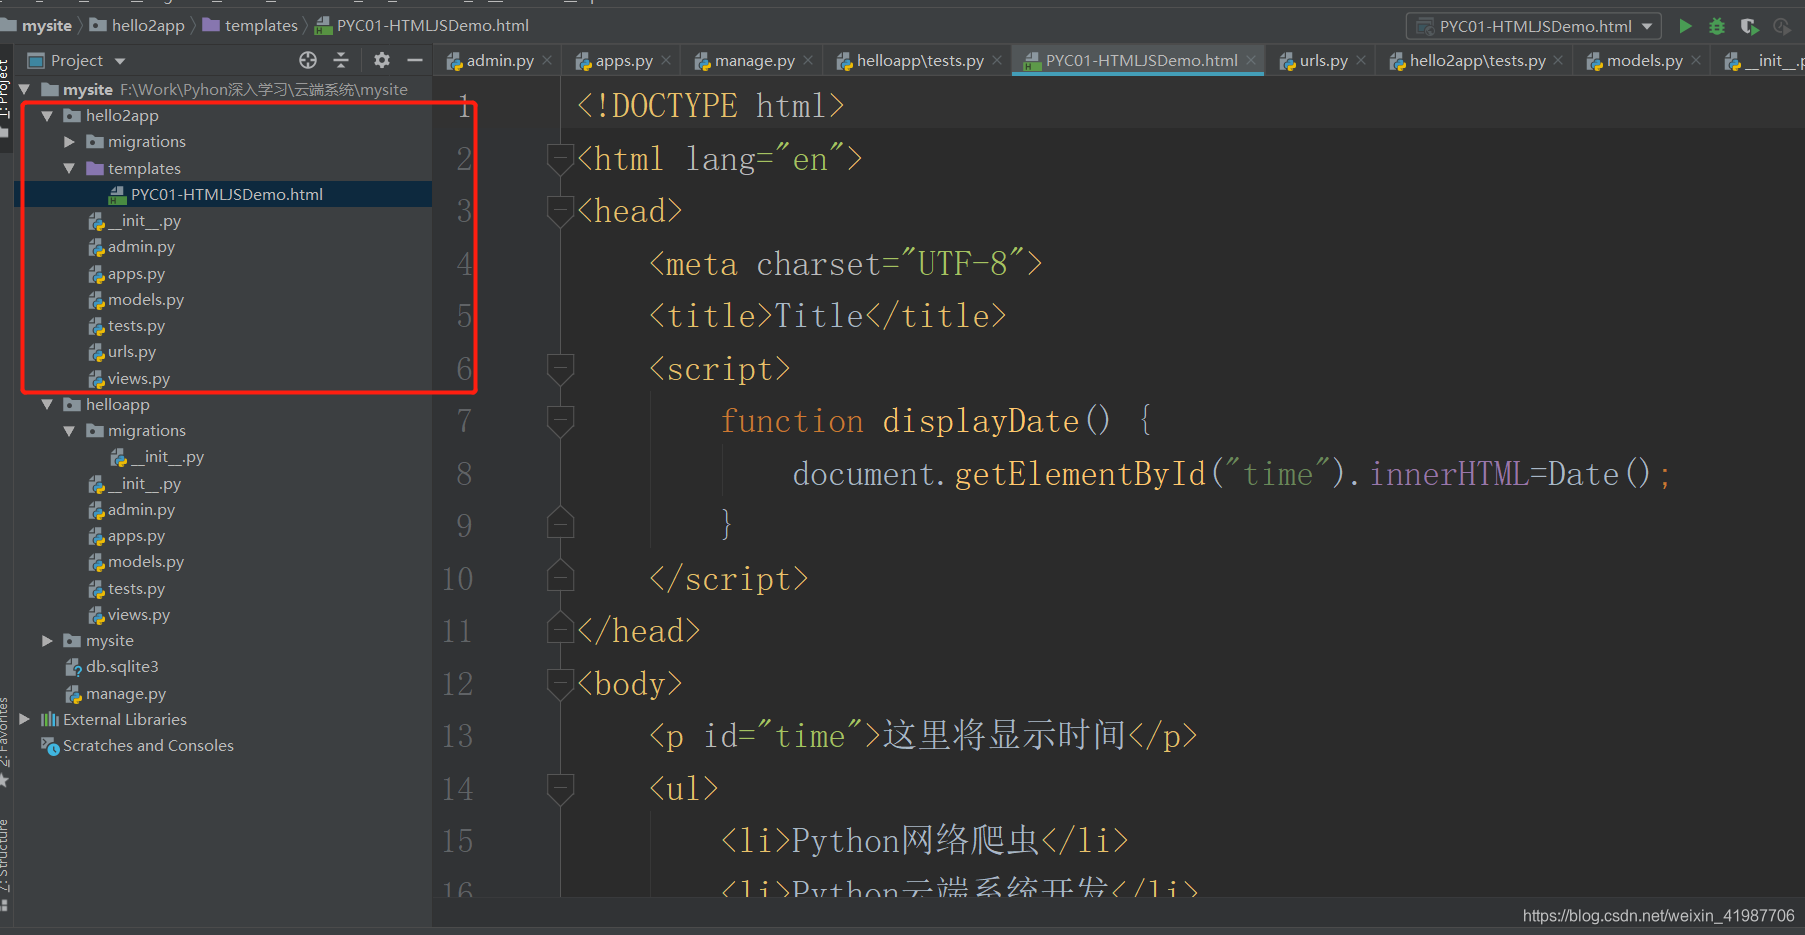Image resolution: width=1805 pixels, height=935 pixels.
Task: Run with coverage using the shield icon
Action: 1749,26
